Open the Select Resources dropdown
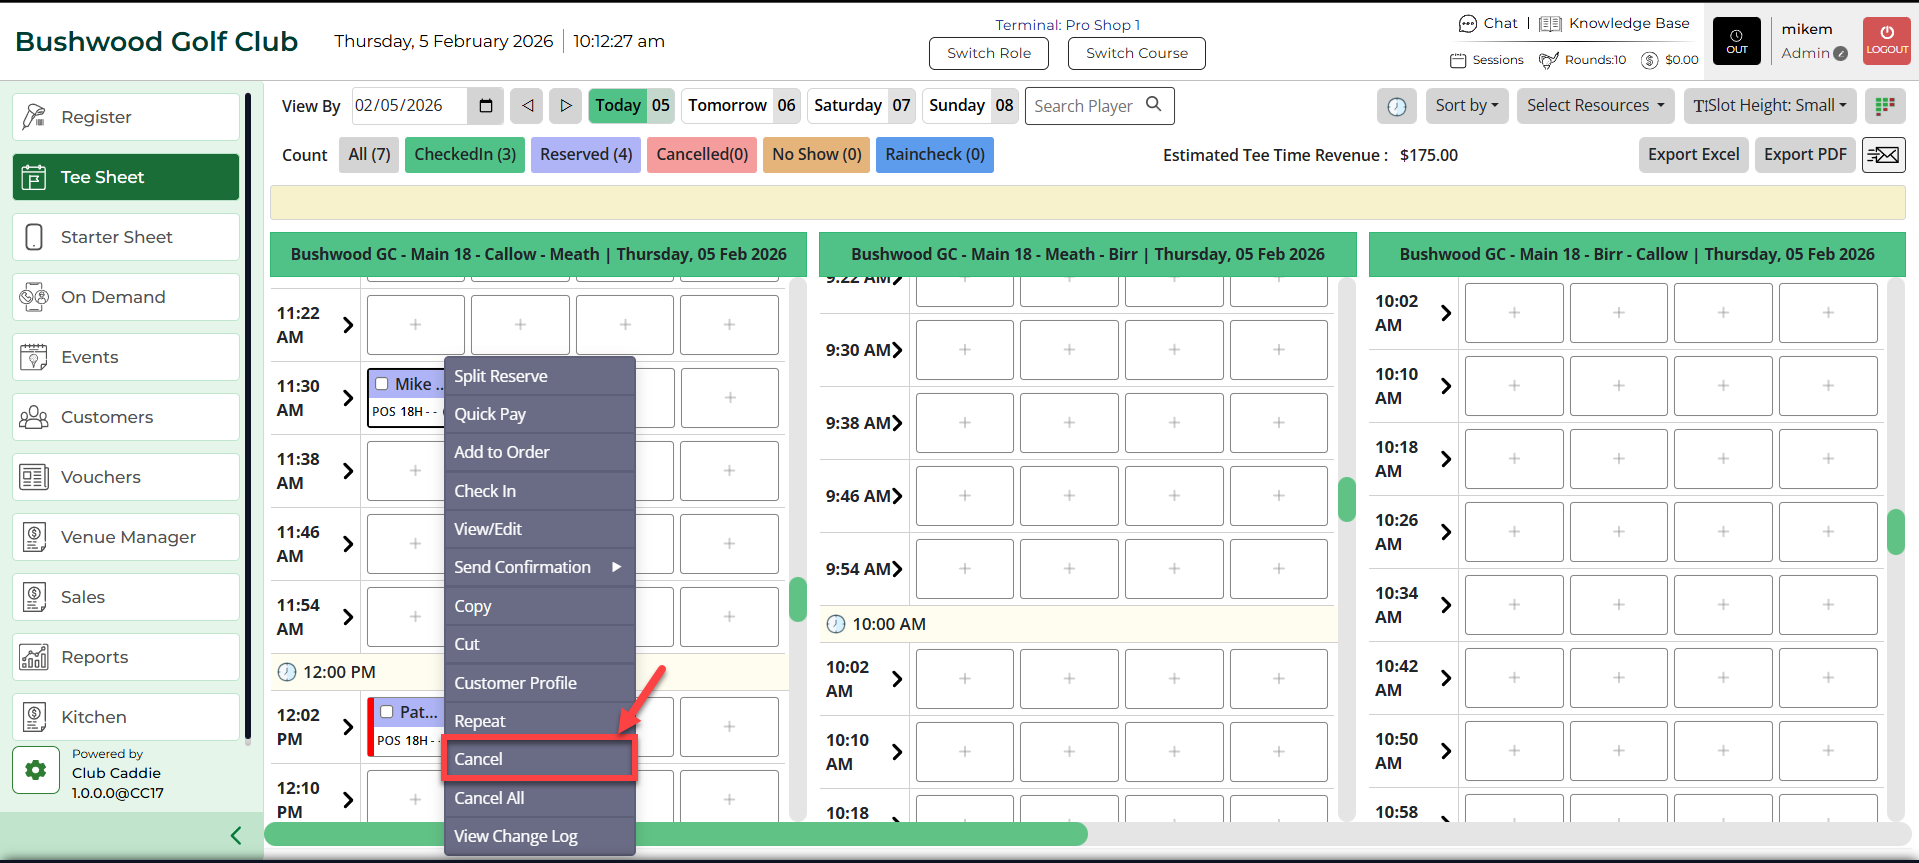 coord(1595,106)
